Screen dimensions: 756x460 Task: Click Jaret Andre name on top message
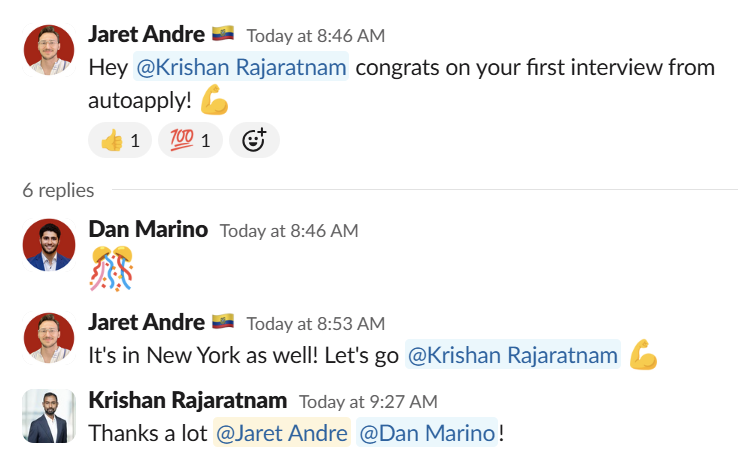pyautogui.click(x=147, y=34)
